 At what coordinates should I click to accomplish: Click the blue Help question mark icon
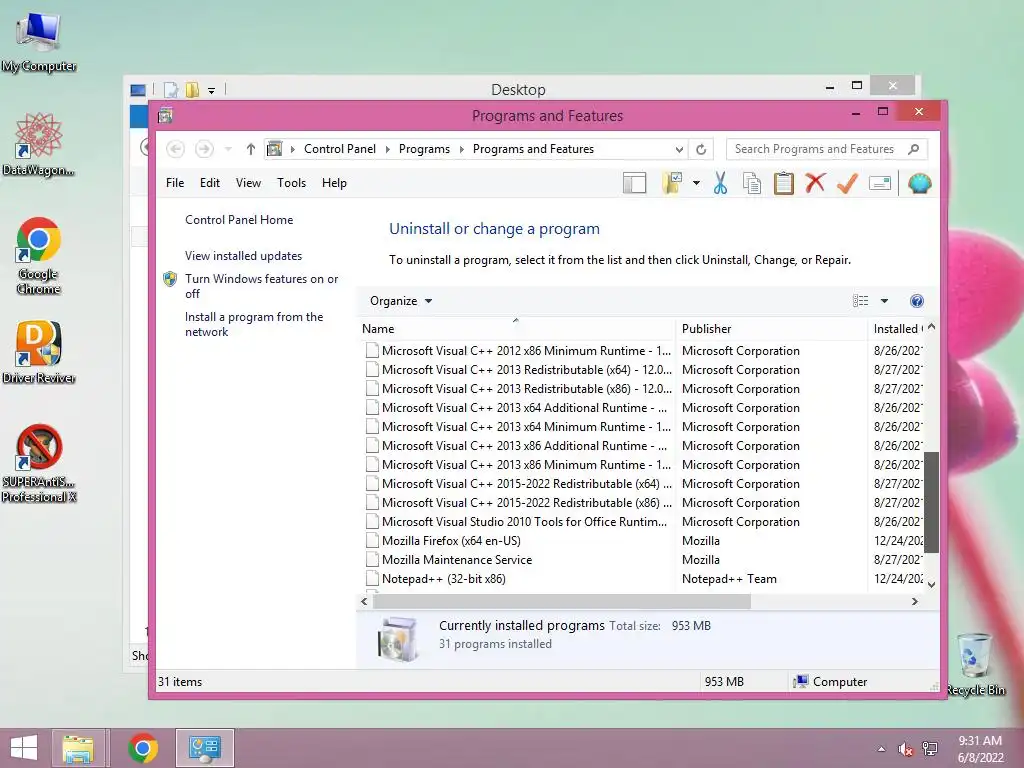click(x=917, y=301)
